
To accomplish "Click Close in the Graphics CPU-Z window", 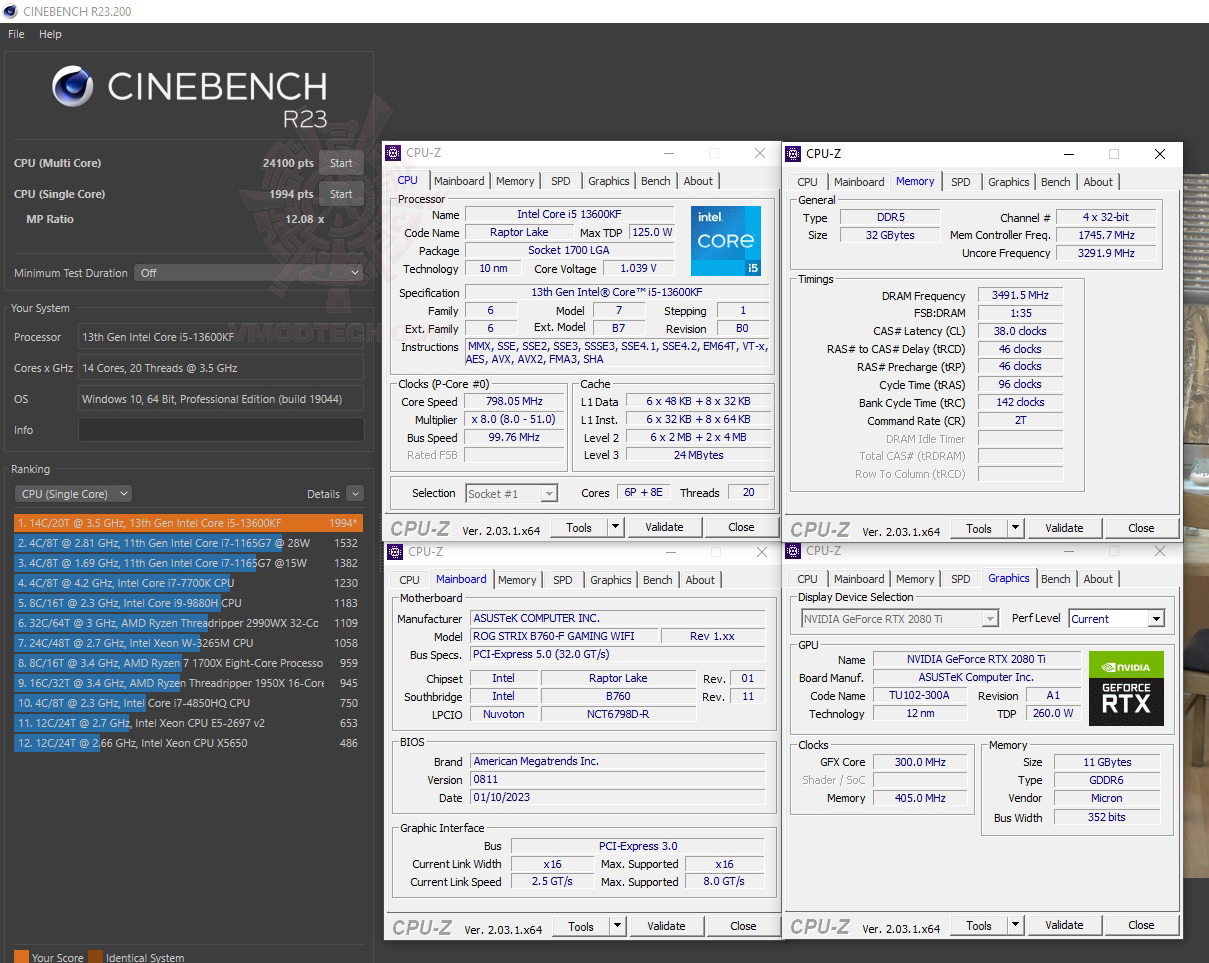I will pyautogui.click(x=1141, y=925).
